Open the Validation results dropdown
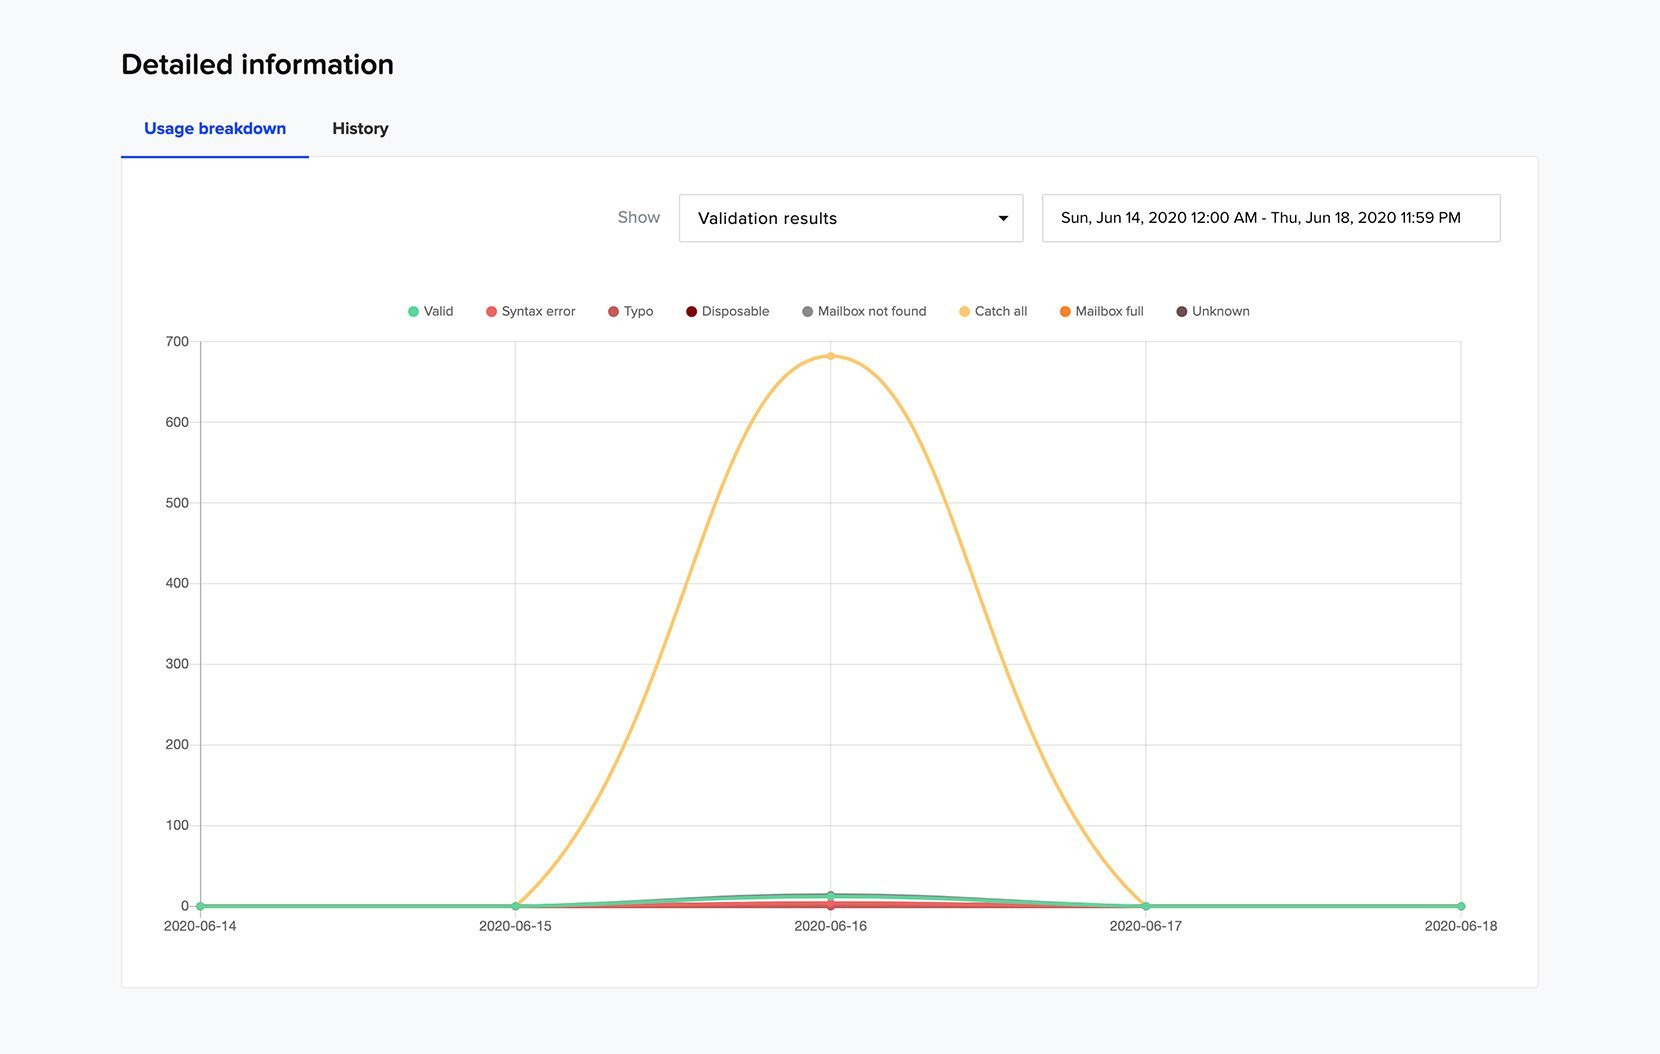This screenshot has height=1054, width=1660. click(x=851, y=218)
